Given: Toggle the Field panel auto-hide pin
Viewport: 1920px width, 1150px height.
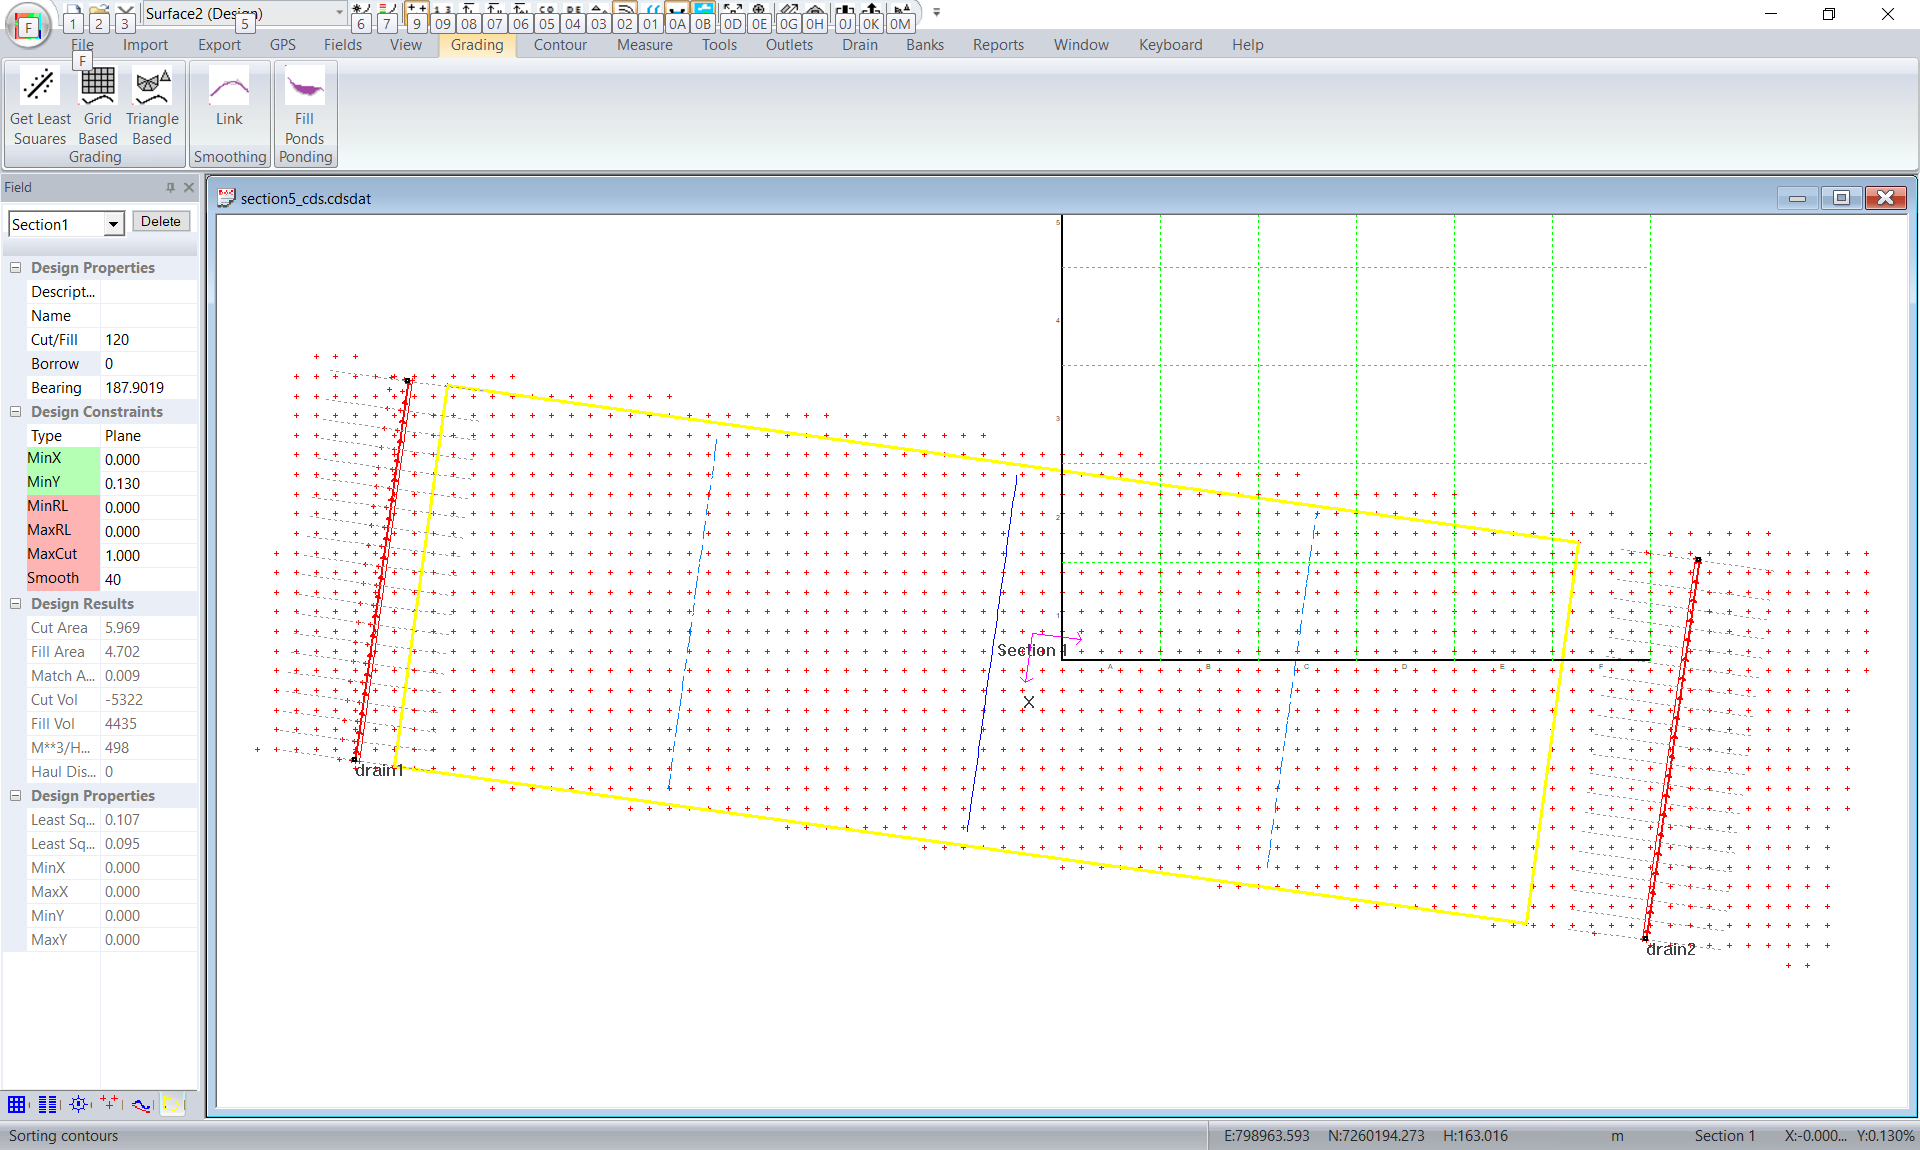Looking at the screenshot, I should coord(170,187).
